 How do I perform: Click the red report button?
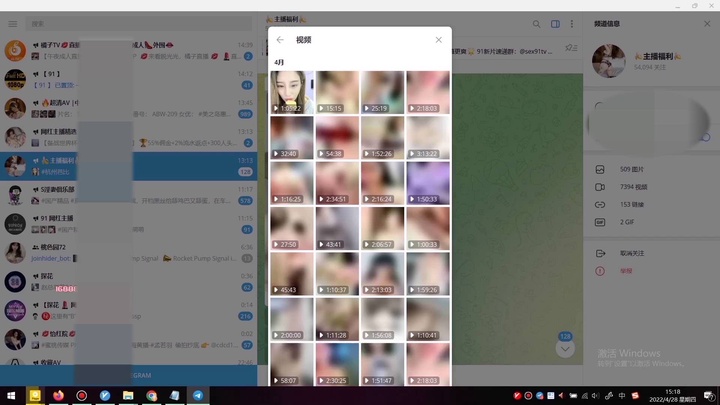click(x=625, y=270)
